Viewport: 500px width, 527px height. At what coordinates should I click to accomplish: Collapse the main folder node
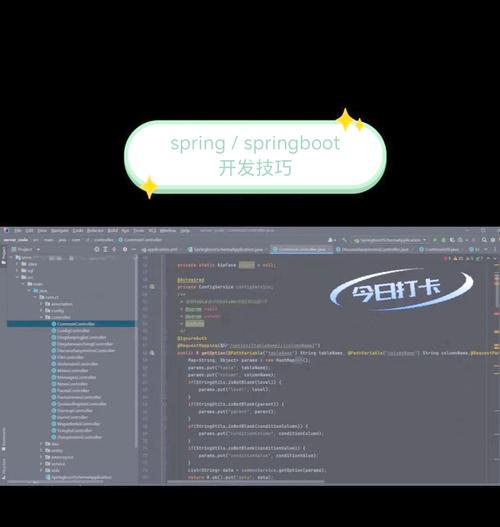coord(24,284)
